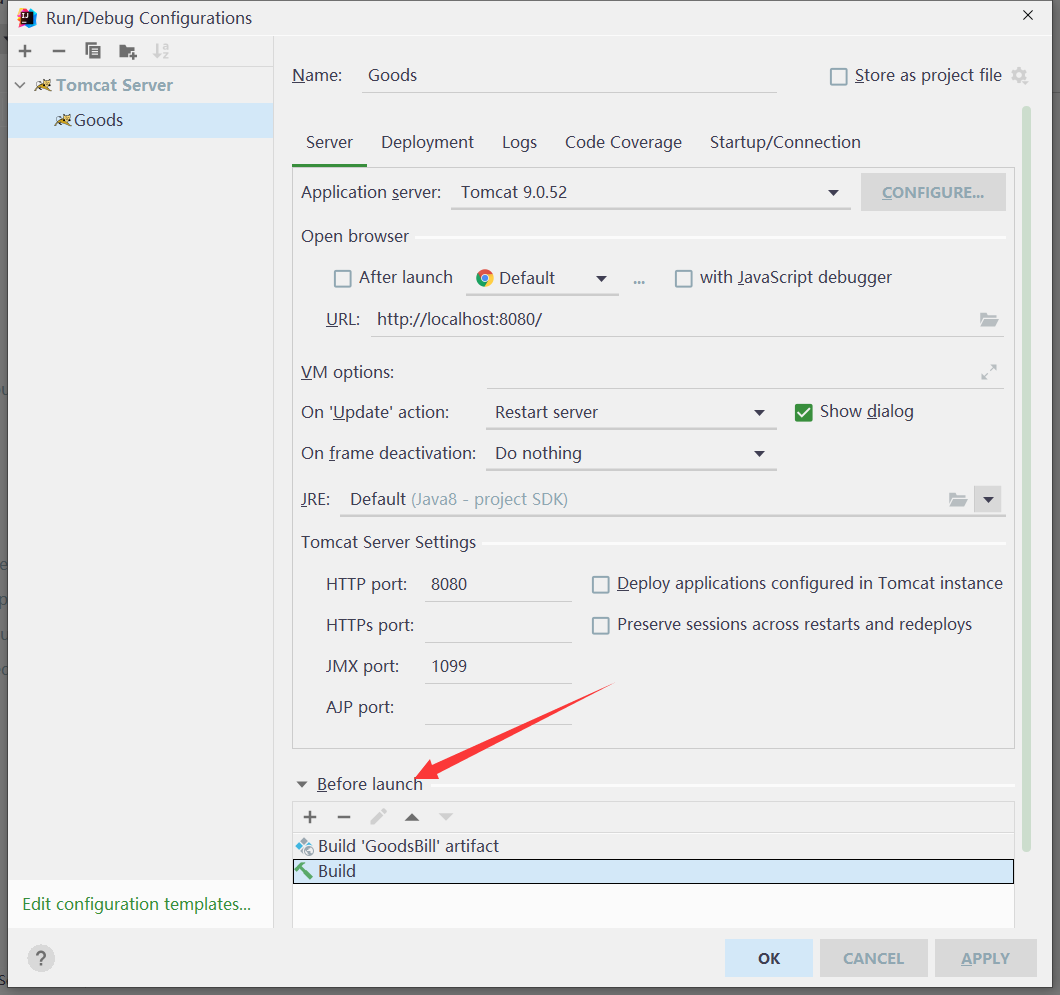The height and width of the screenshot is (995, 1060).
Task: Open the Code Coverage tab
Action: pyautogui.click(x=623, y=143)
